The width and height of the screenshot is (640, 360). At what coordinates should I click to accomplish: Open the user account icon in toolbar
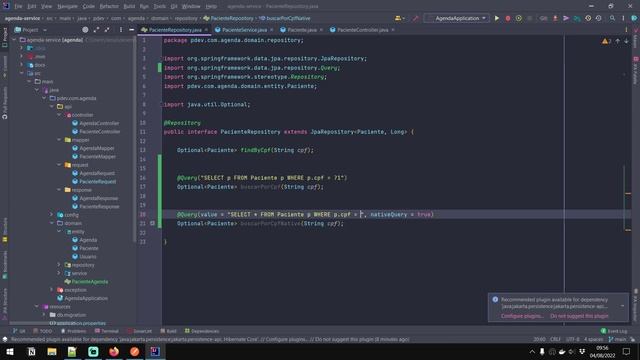tap(399, 18)
